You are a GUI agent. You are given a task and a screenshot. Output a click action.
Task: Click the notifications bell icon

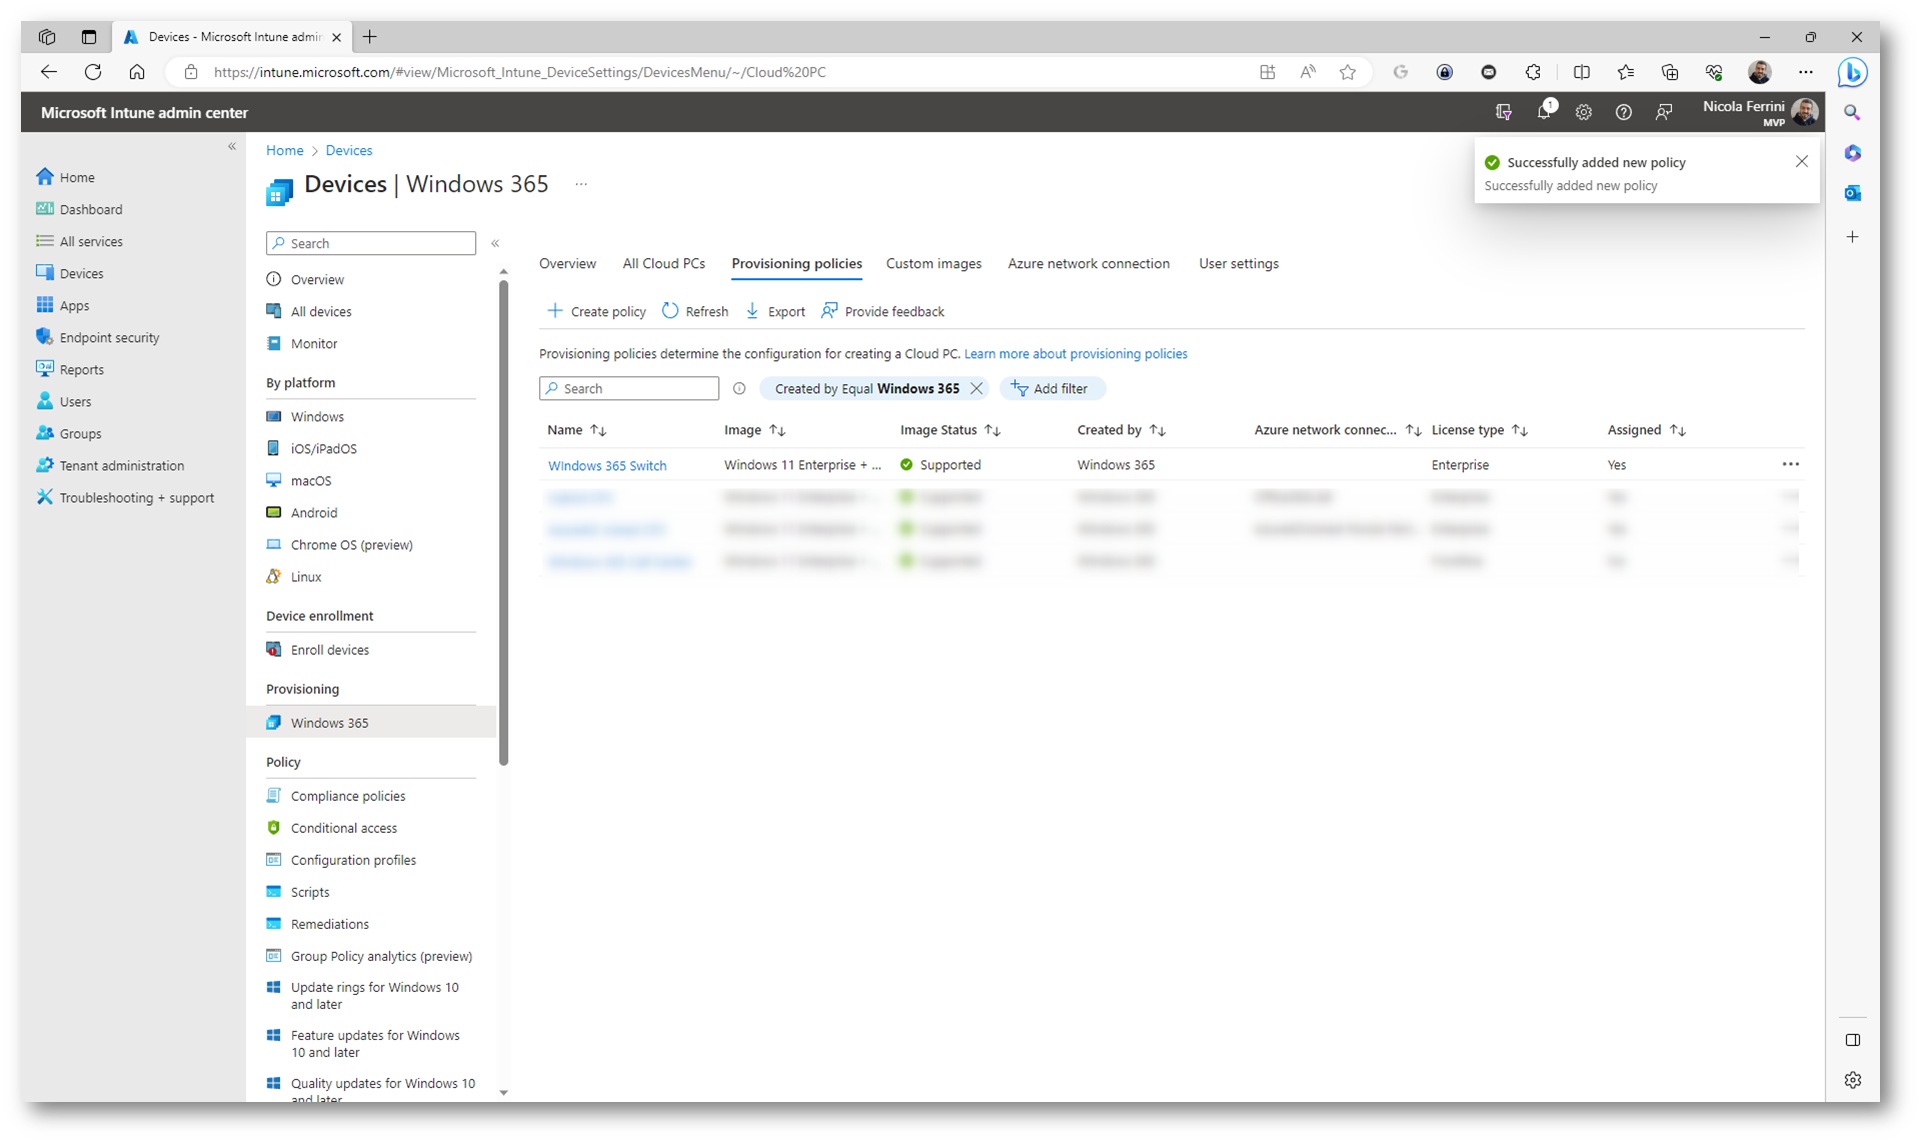pos(1544,112)
